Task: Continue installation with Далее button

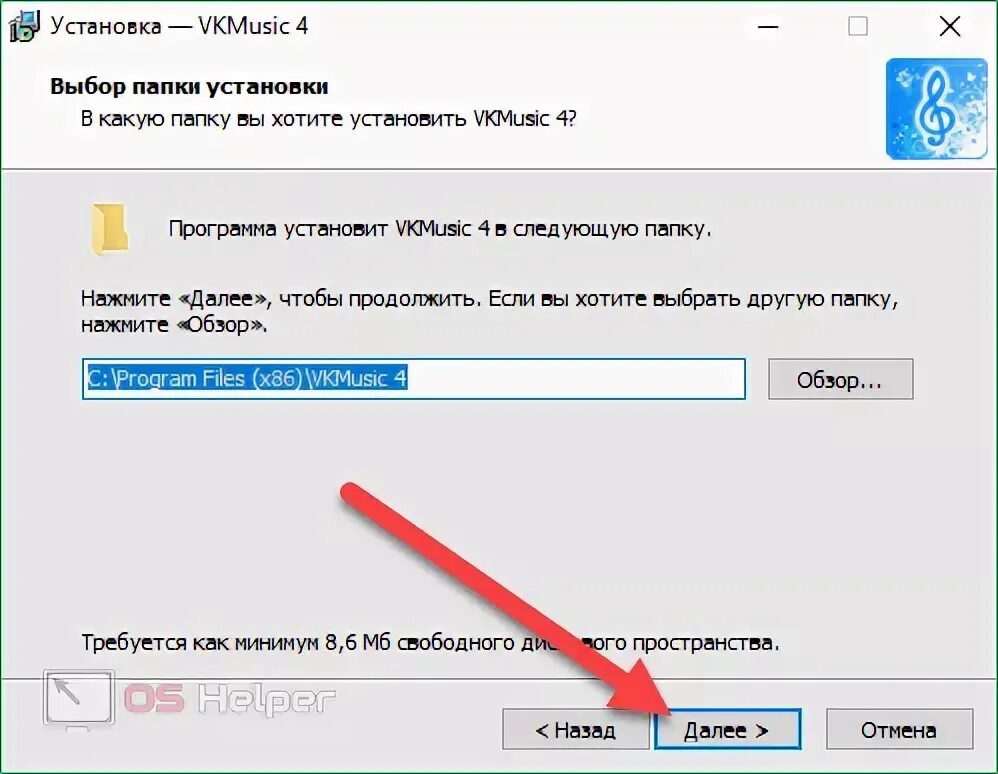Action: tap(727, 729)
